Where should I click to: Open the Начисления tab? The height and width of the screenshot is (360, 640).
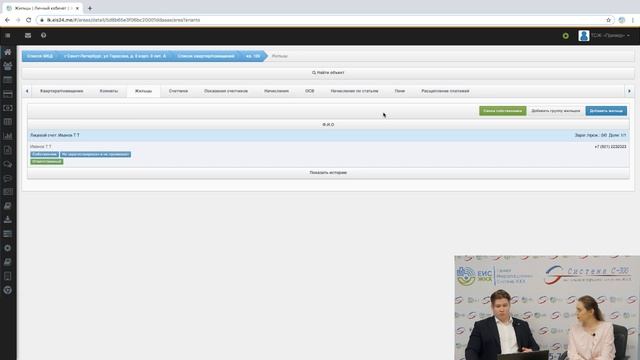[276, 91]
